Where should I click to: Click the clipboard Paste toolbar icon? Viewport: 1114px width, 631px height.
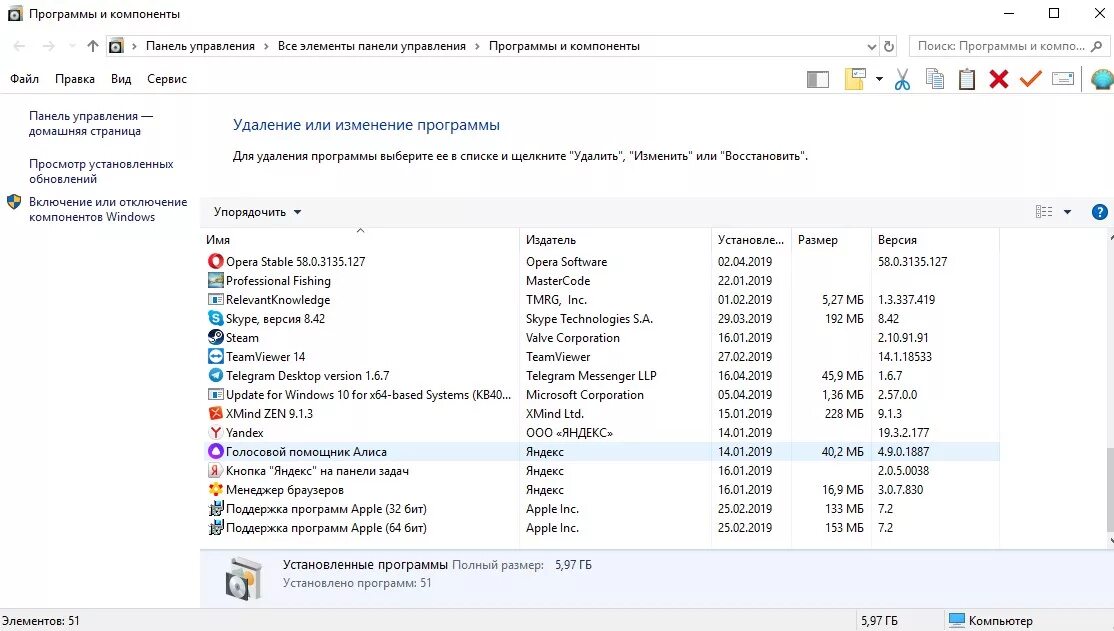point(966,79)
